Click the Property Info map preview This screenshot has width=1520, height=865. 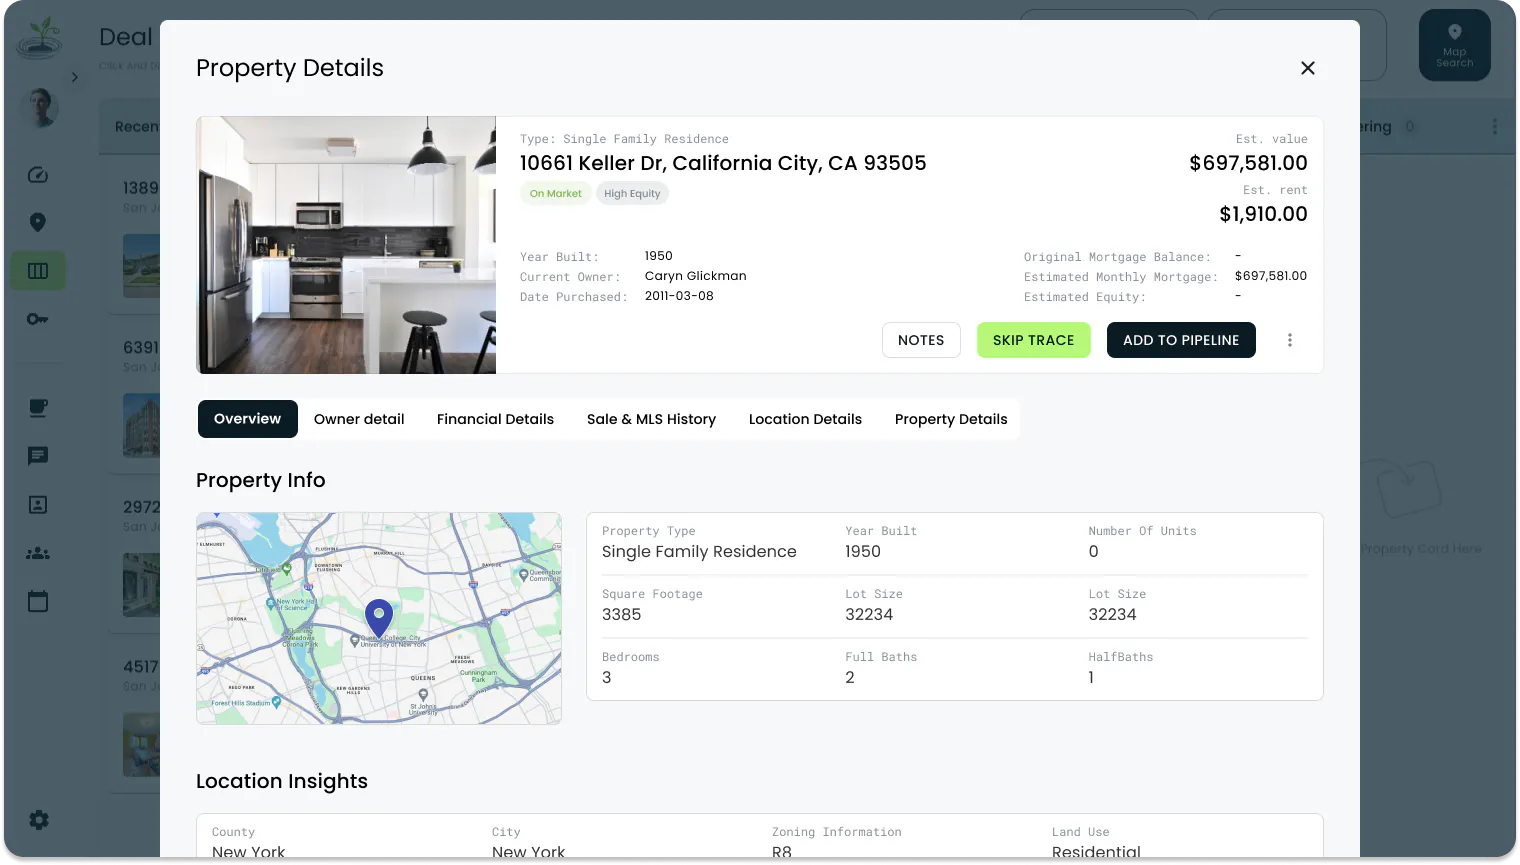click(379, 618)
